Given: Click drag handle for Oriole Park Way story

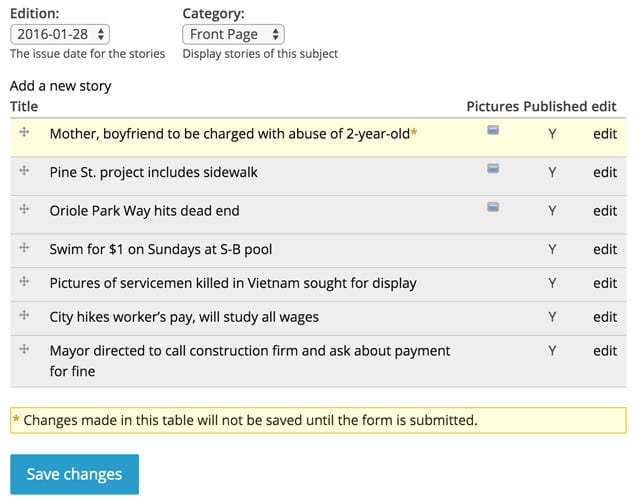Looking at the screenshot, I should tap(24, 209).
